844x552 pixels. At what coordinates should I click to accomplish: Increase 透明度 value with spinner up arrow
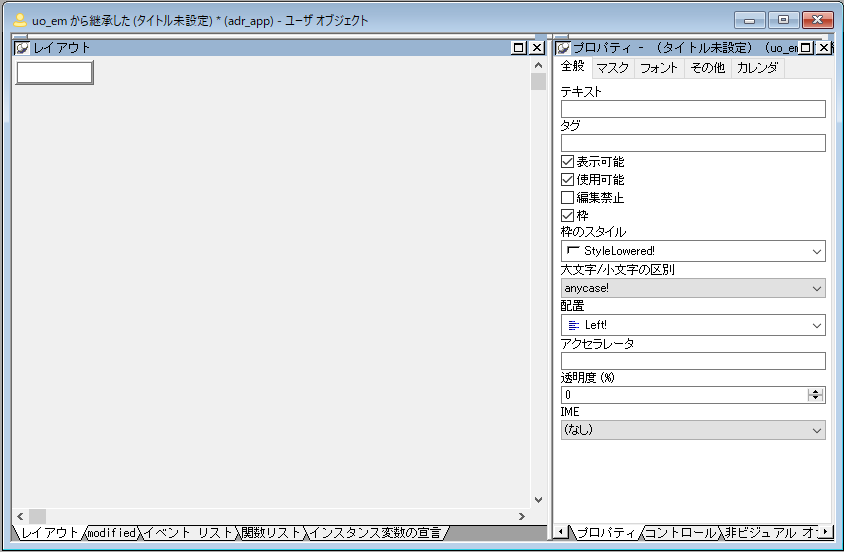(x=816, y=391)
